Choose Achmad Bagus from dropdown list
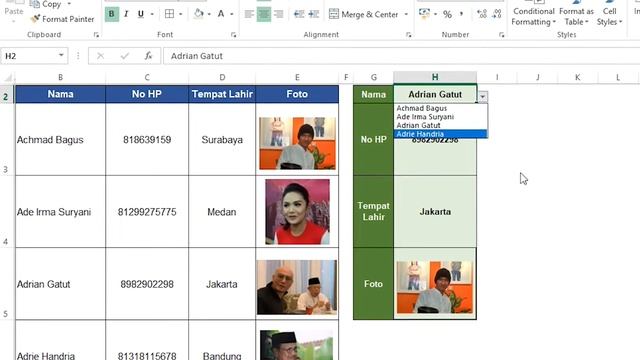 [x=441, y=108]
